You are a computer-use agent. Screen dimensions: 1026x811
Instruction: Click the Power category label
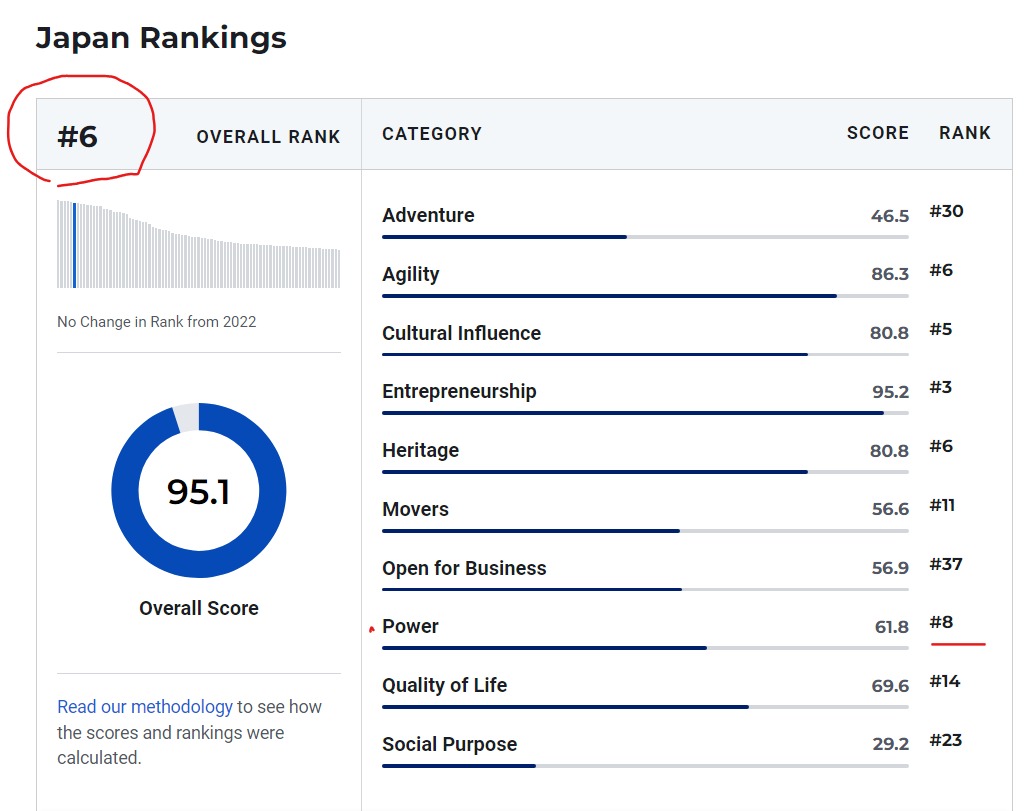(x=410, y=626)
